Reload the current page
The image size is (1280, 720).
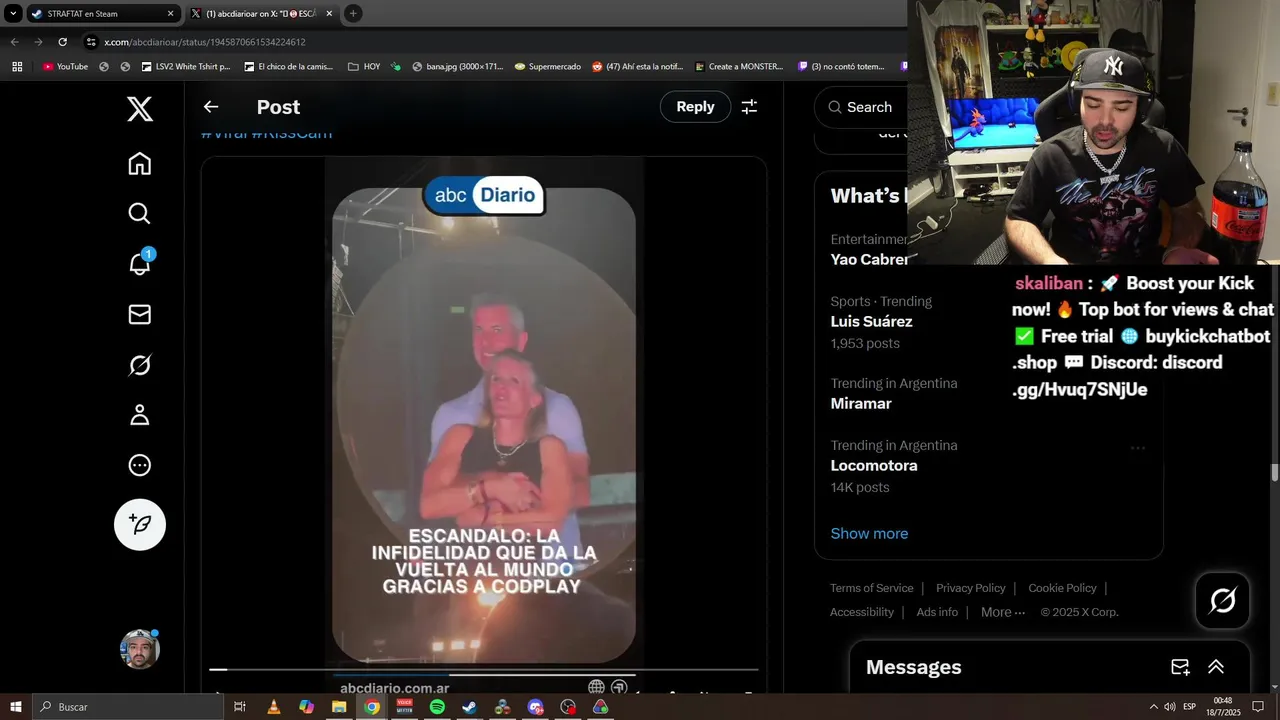(x=62, y=42)
